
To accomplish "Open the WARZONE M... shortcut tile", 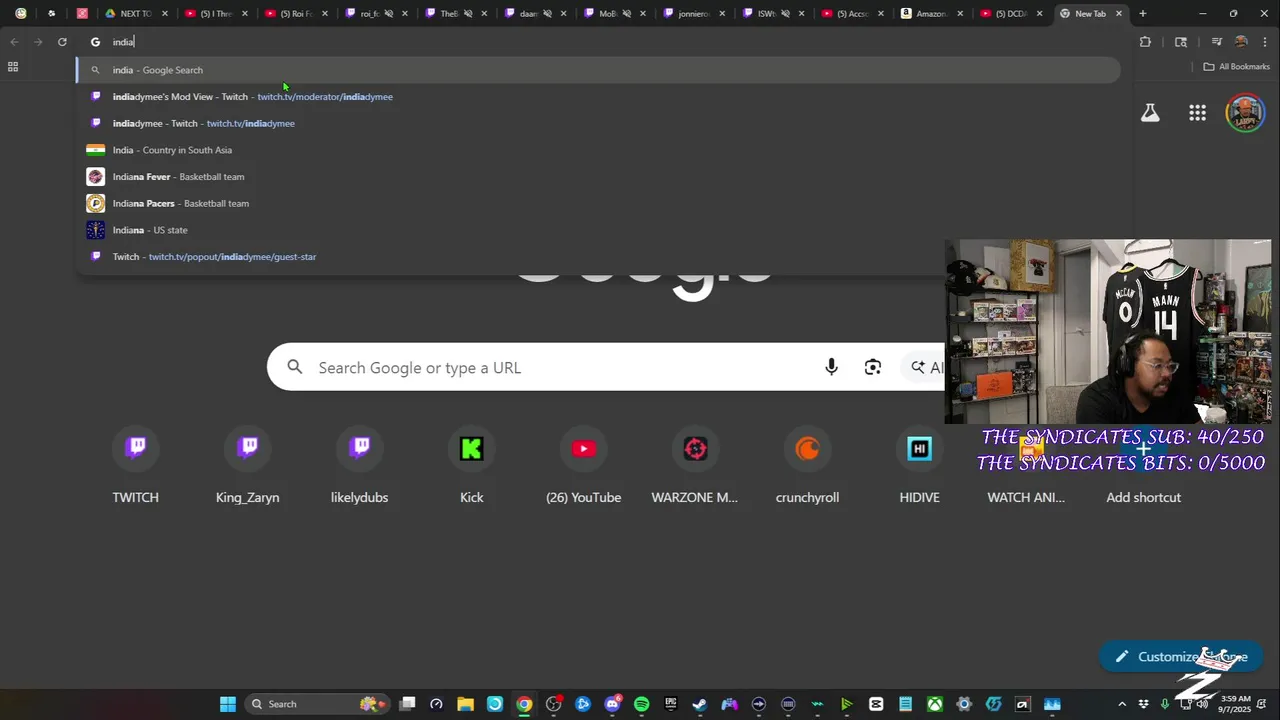I will coord(695,467).
